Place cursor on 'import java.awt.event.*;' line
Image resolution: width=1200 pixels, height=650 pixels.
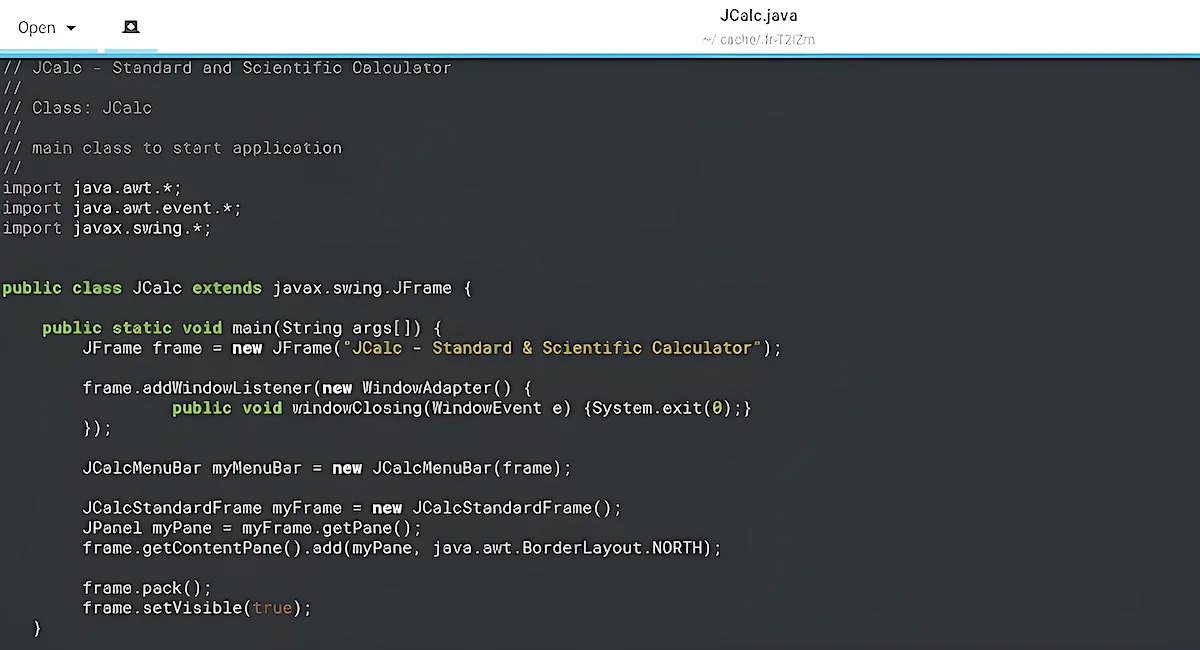pyautogui.click(x=122, y=208)
